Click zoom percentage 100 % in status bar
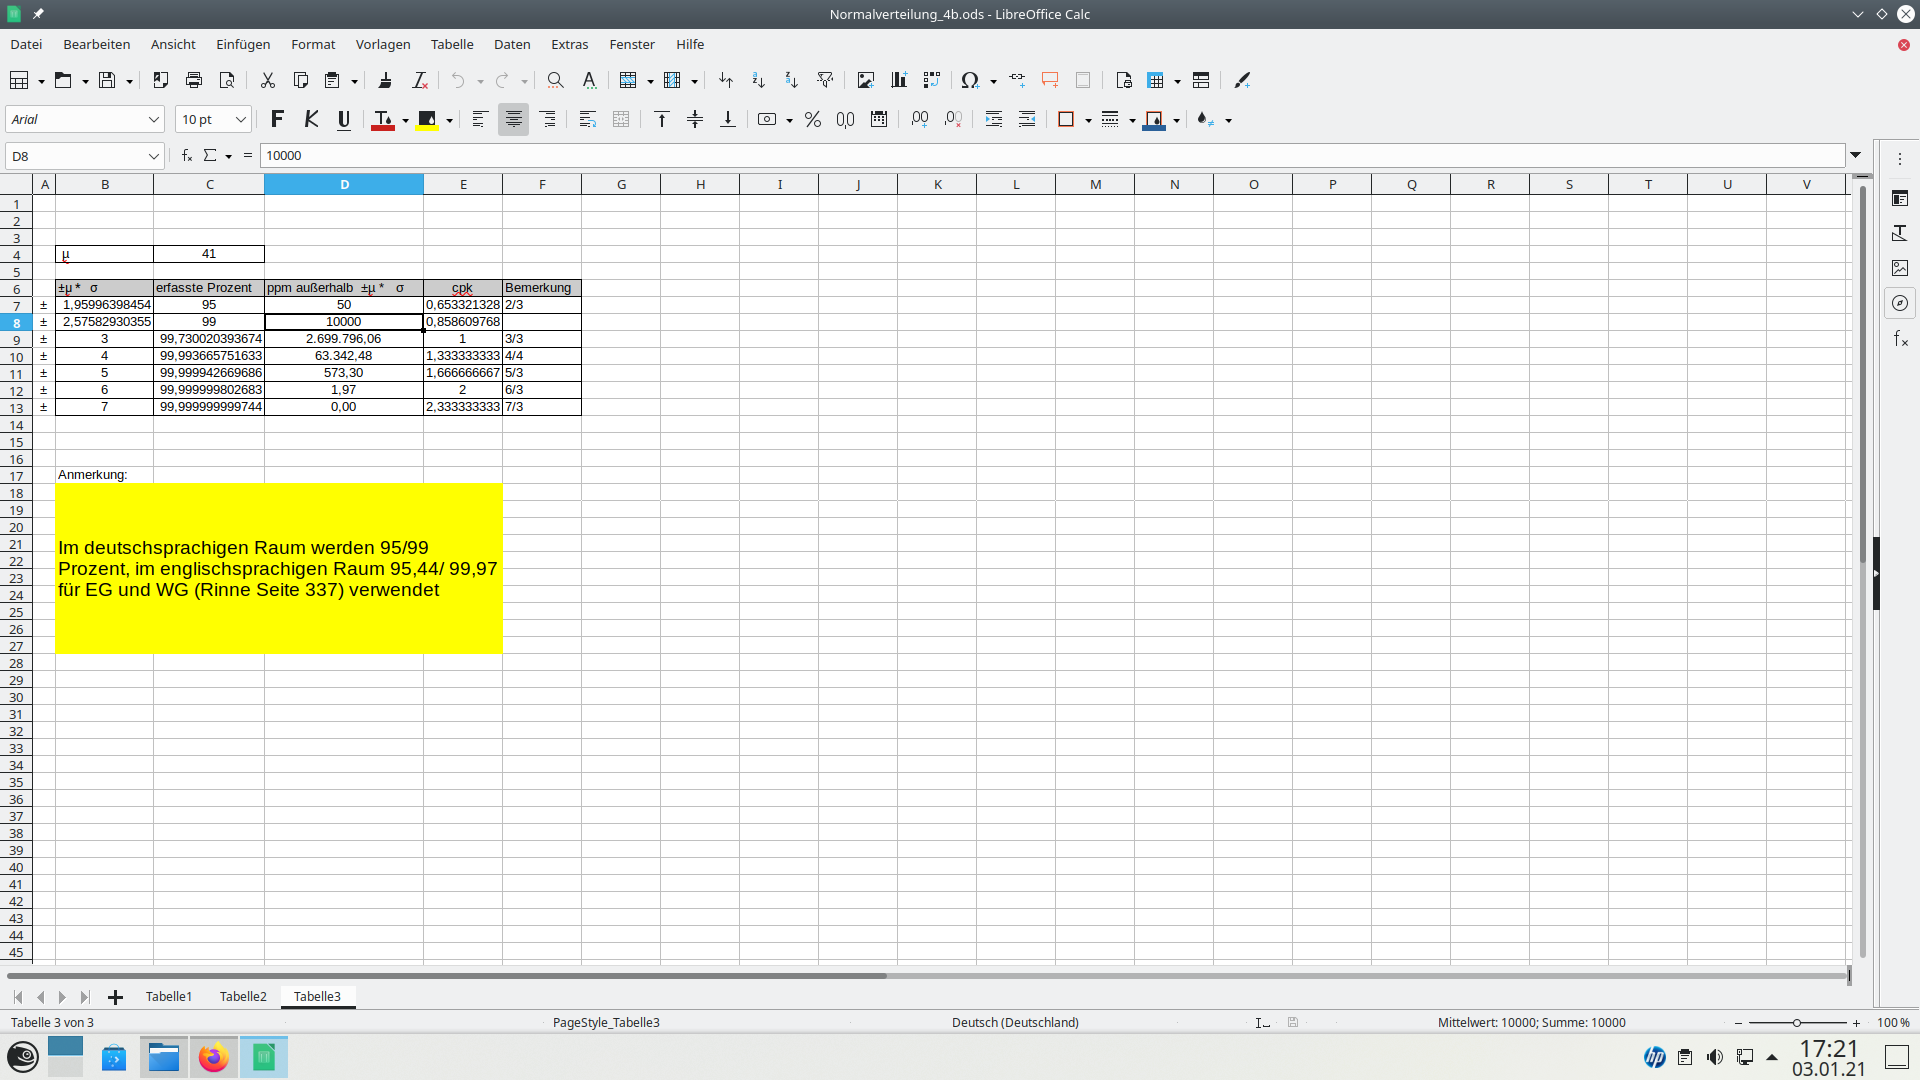The width and height of the screenshot is (1920, 1080). [1893, 1022]
